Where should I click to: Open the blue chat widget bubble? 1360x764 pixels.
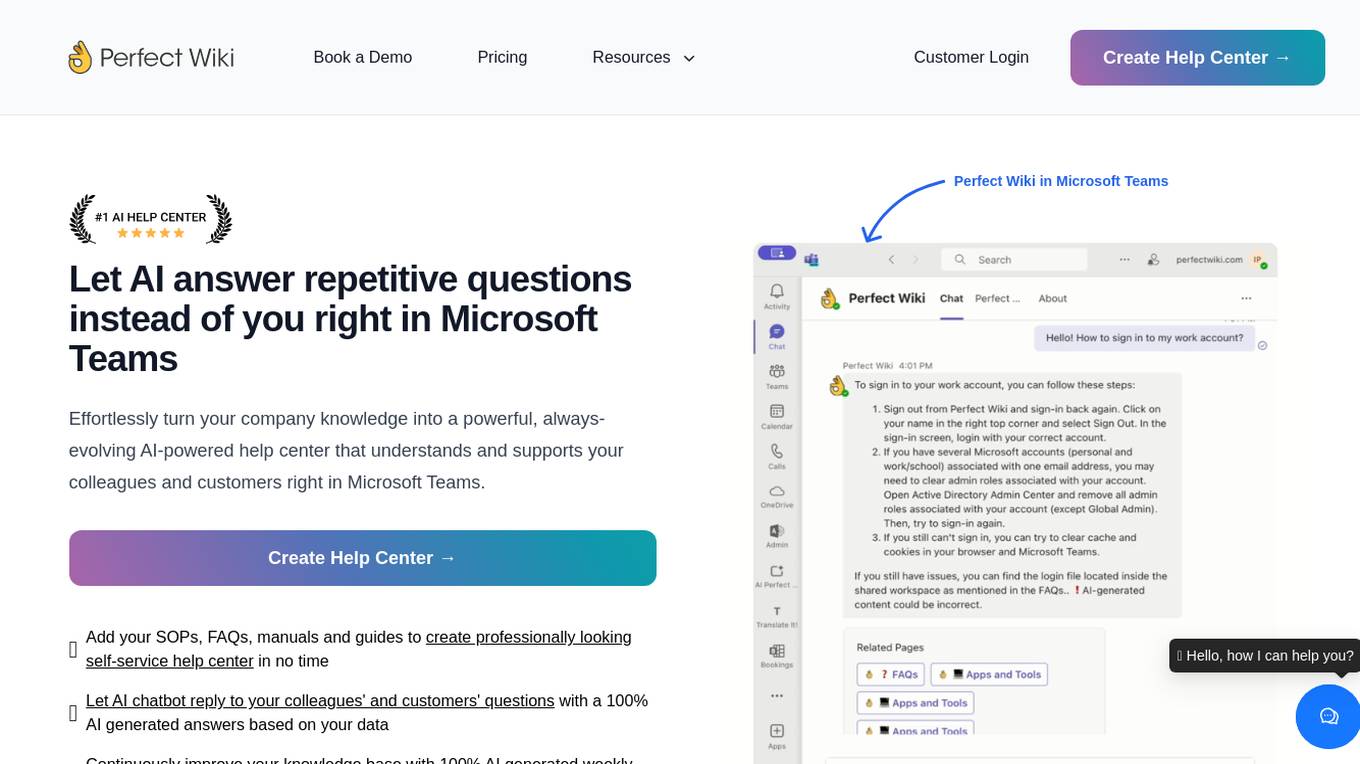(x=1328, y=716)
